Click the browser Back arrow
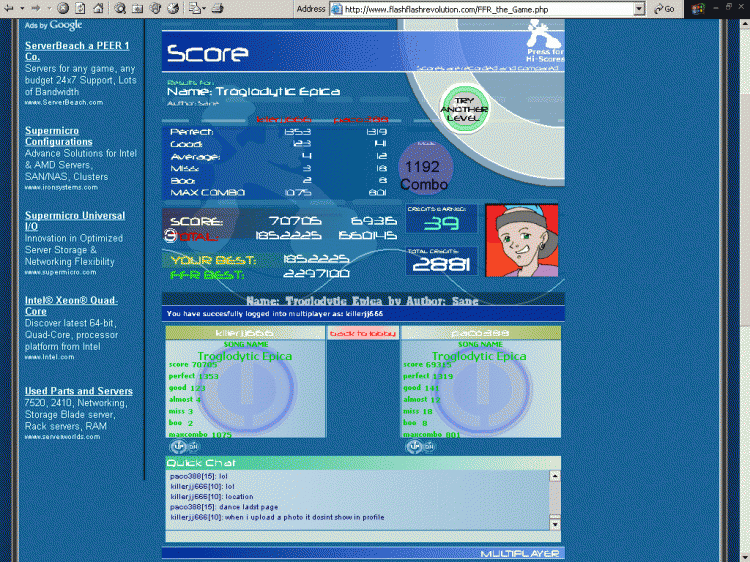The width and height of the screenshot is (750, 562). pyautogui.click(x=9, y=8)
